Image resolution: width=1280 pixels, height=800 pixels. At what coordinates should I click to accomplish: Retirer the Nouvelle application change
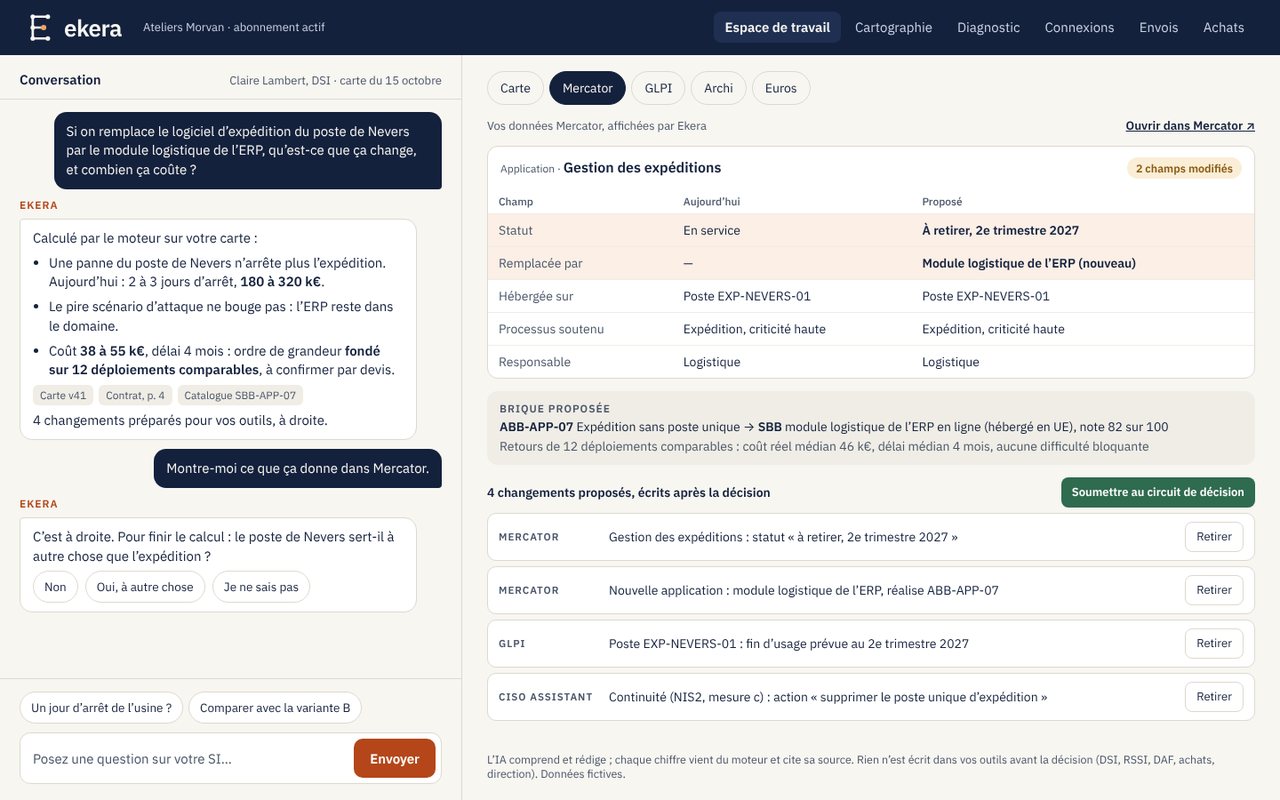tap(1214, 590)
